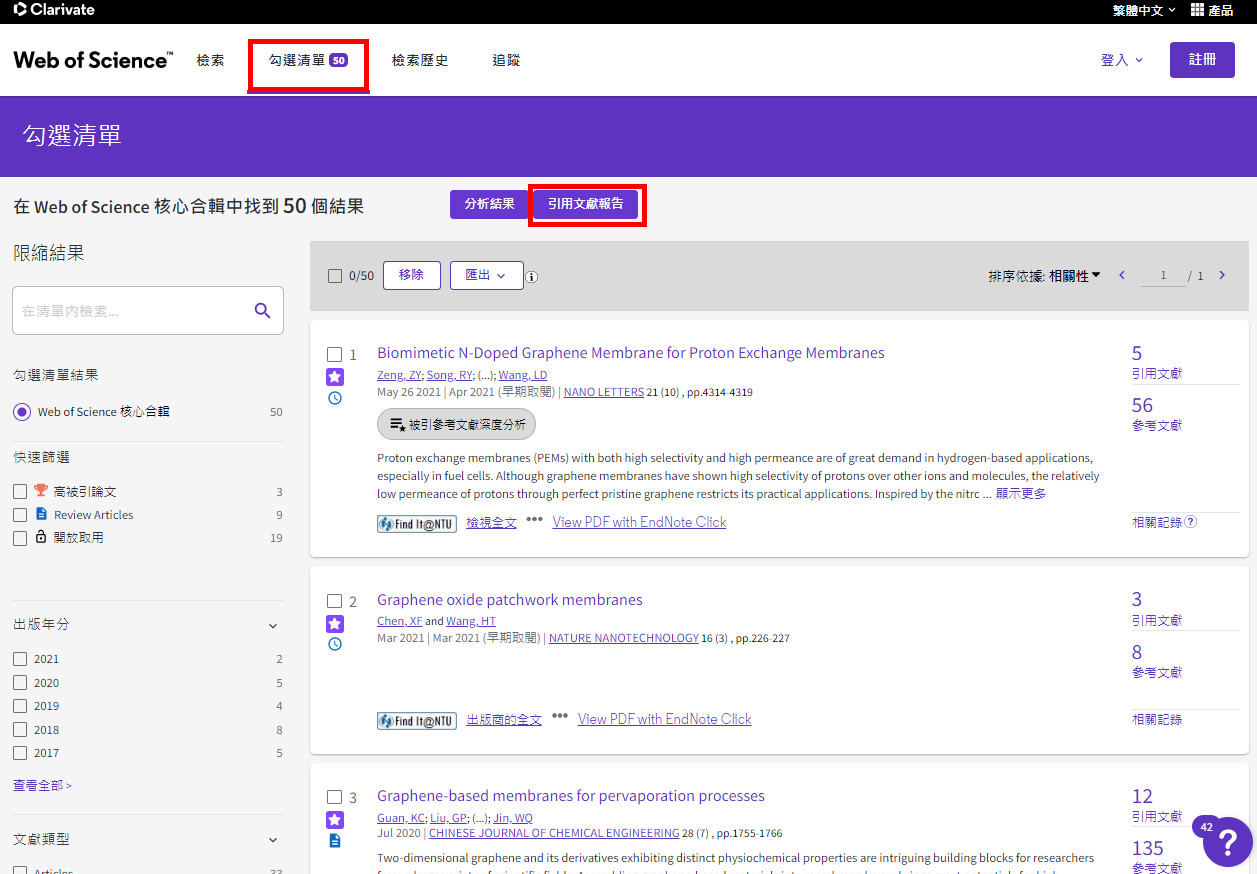Image resolution: width=1257 pixels, height=874 pixels.
Task: Open the 繁體中文 language dropdown
Action: click(x=1145, y=10)
